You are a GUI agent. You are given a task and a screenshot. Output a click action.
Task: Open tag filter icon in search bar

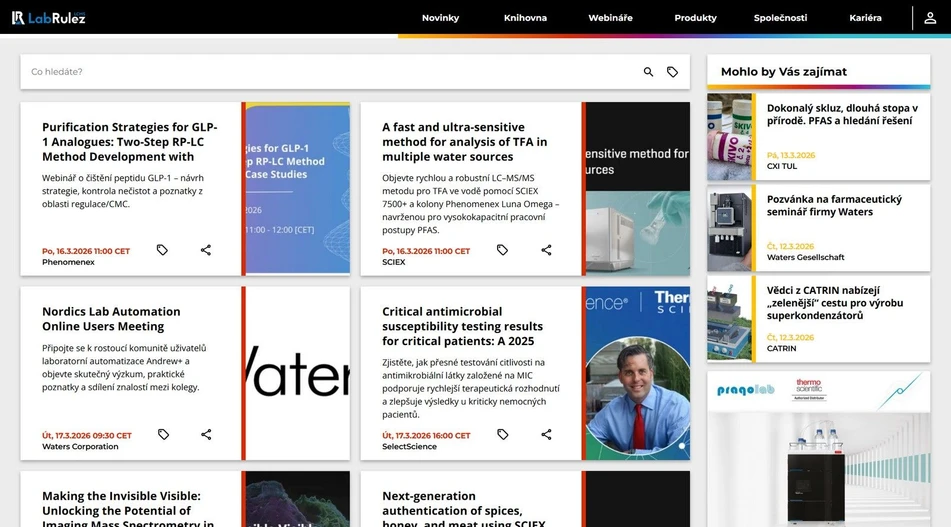(672, 72)
